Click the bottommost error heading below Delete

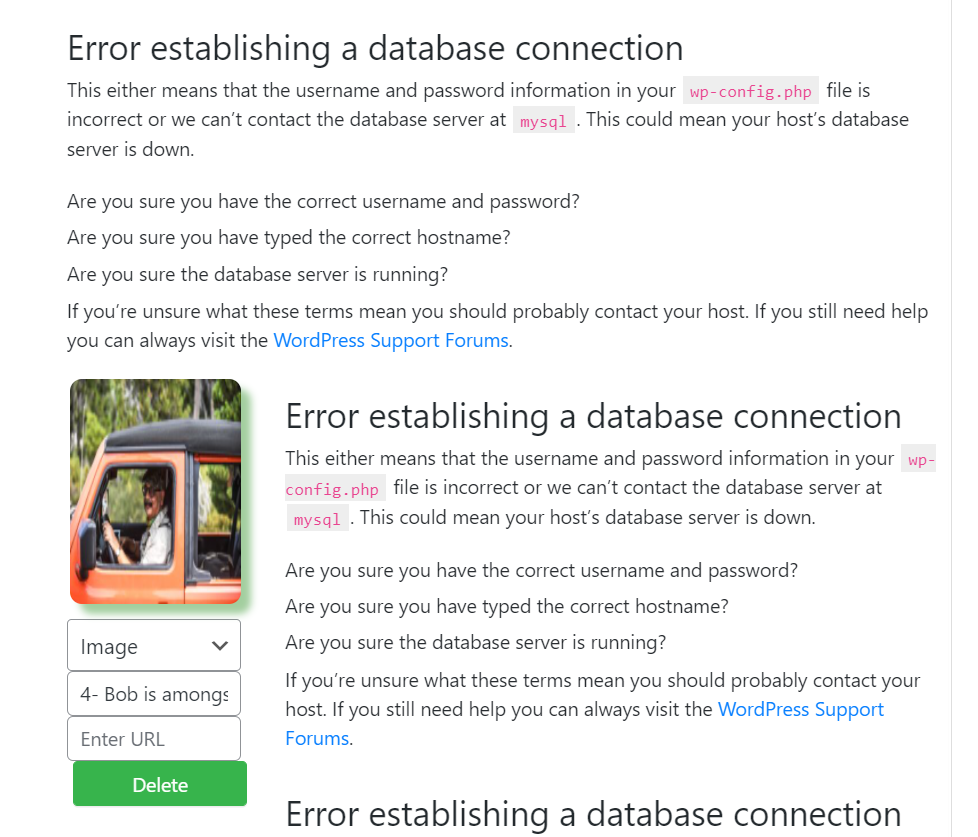coord(593,814)
